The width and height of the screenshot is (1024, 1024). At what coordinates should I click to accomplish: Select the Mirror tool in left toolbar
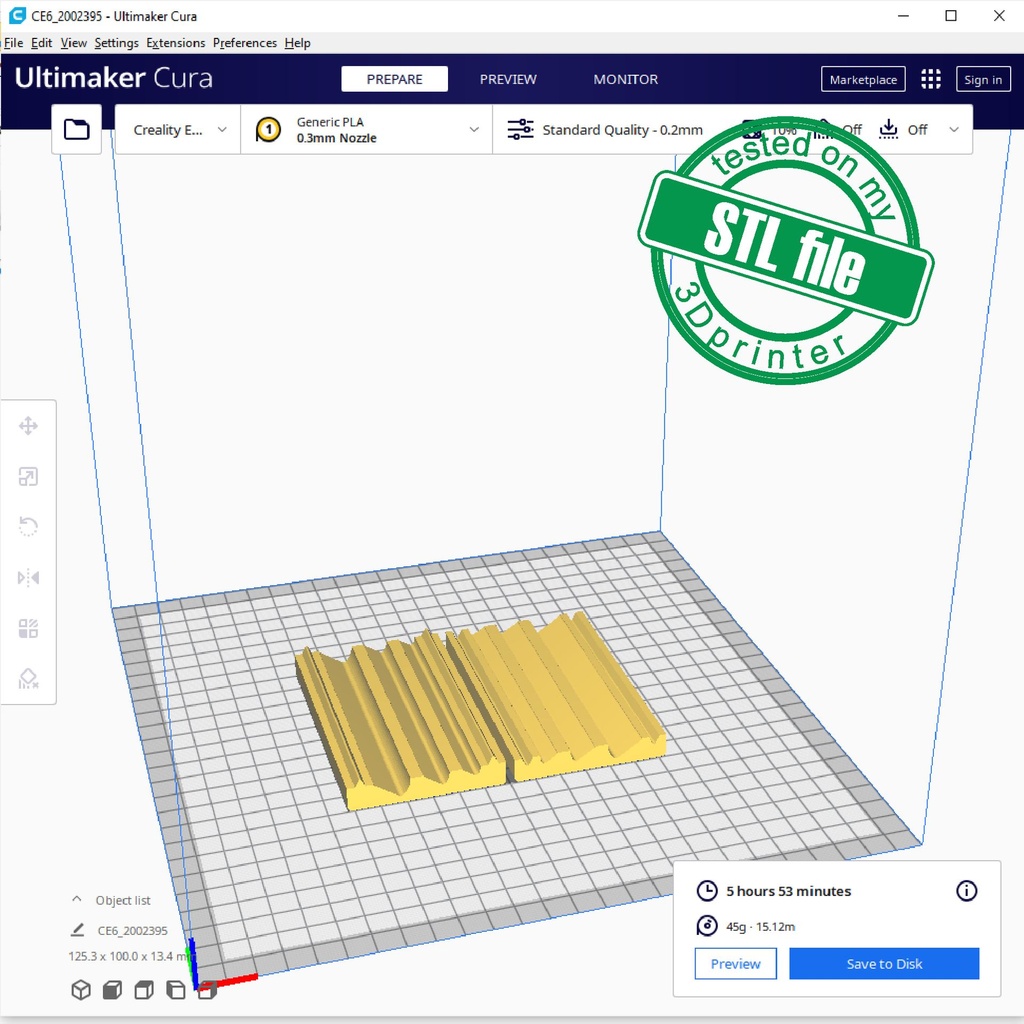pyautogui.click(x=28, y=578)
